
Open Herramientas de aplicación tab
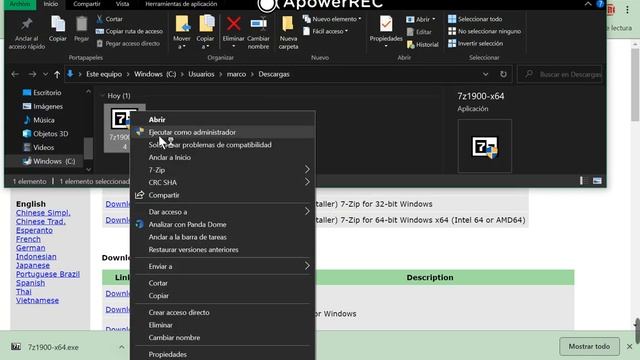(181, 4)
